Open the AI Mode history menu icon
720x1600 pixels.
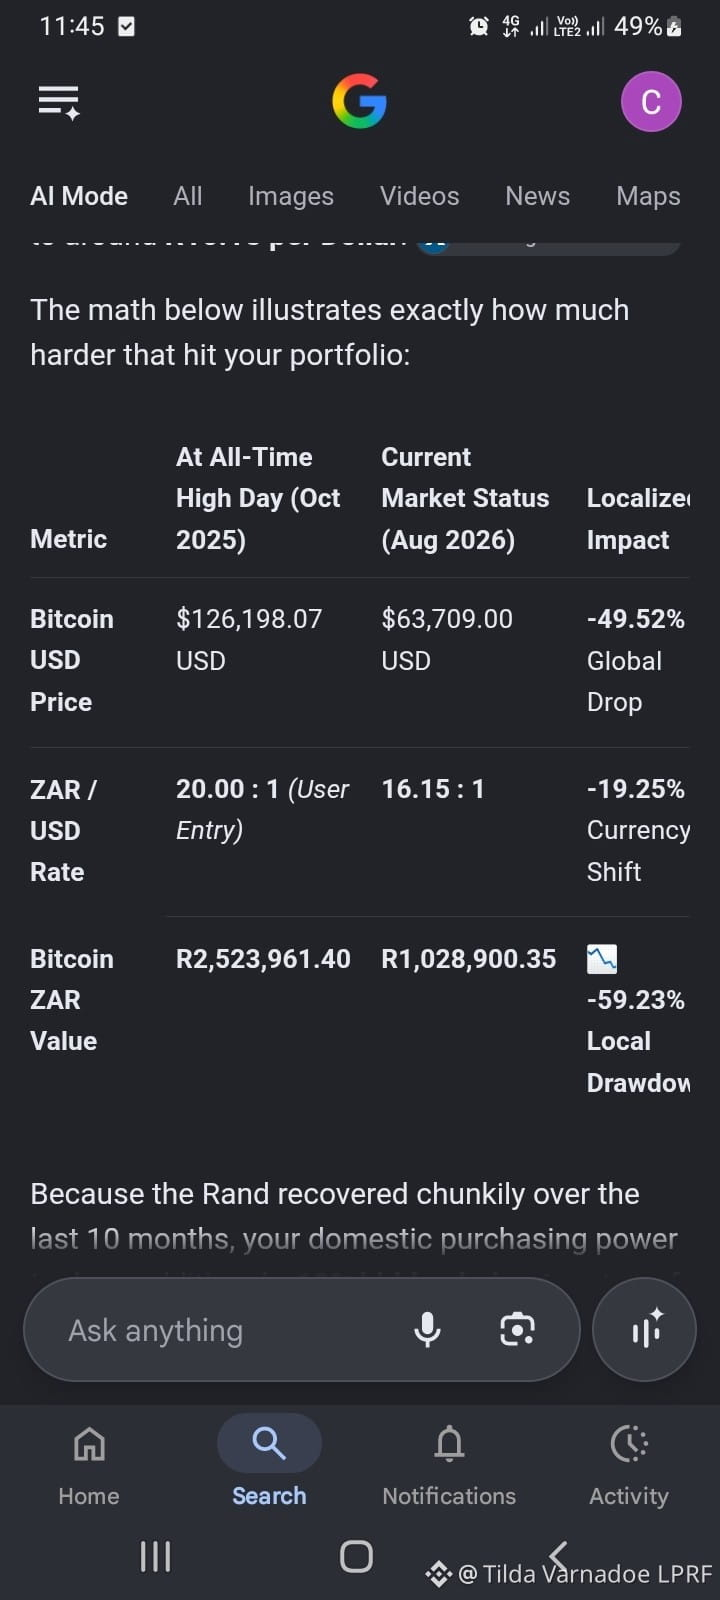click(59, 103)
